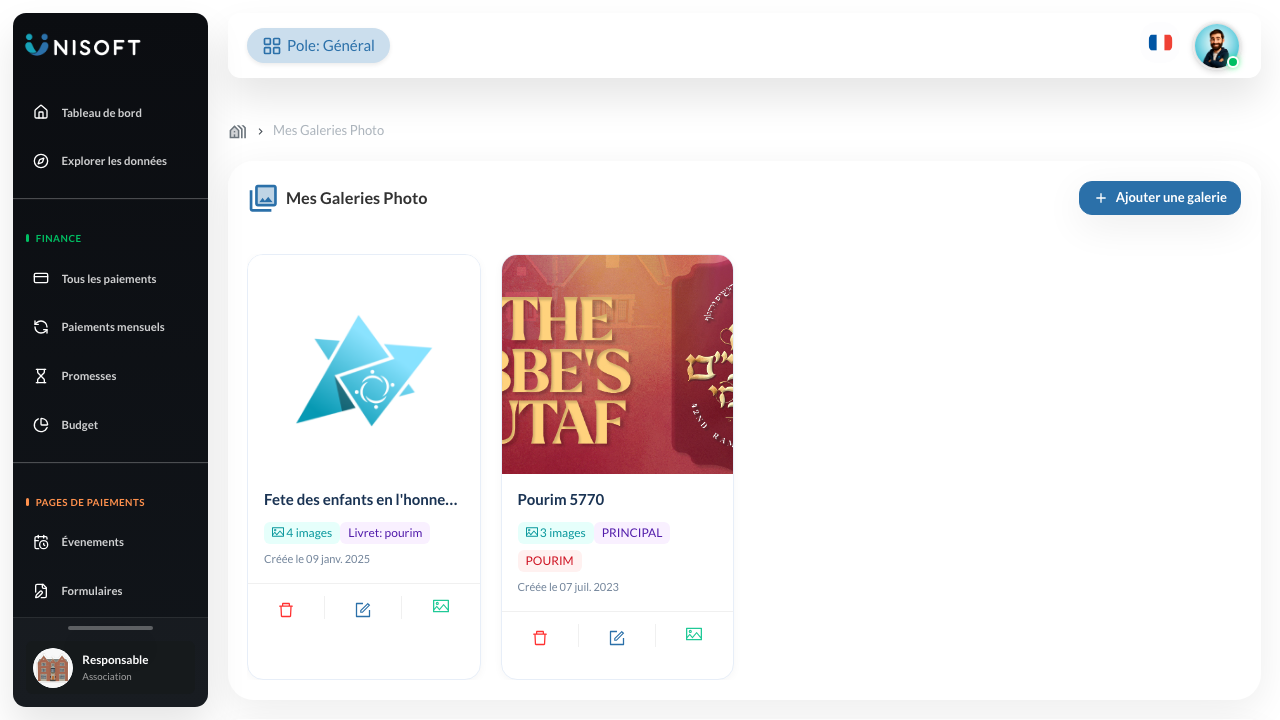Open the Pole: Général selector
The height and width of the screenshot is (720, 1280).
tap(319, 46)
